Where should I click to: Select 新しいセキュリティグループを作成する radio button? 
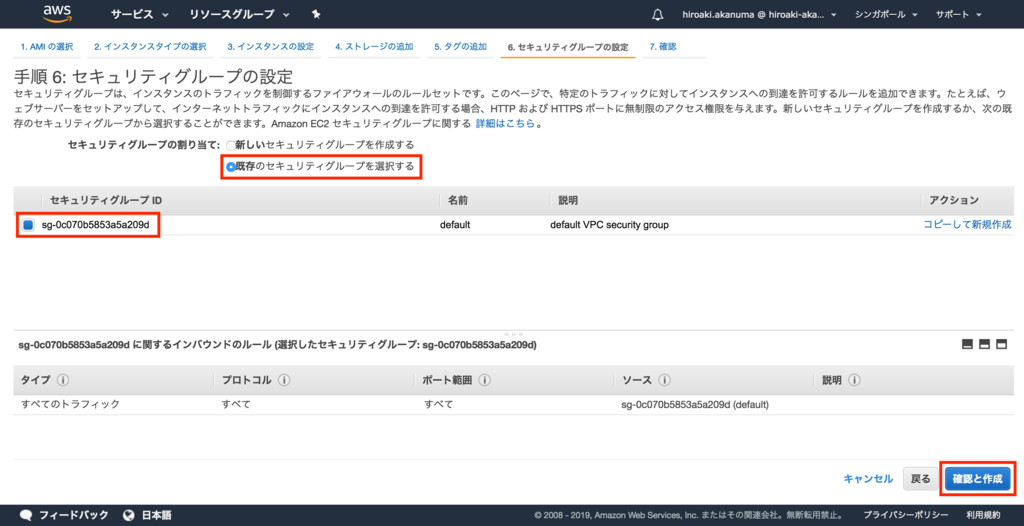tap(230, 144)
